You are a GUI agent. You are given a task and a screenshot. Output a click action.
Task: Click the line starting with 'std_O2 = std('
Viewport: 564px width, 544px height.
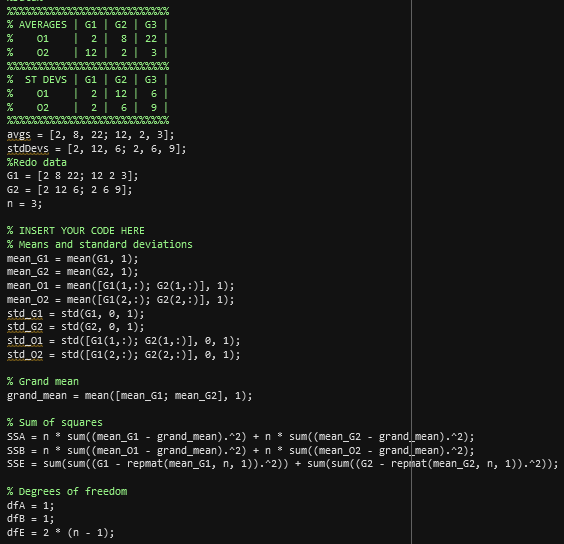[x=124, y=355]
